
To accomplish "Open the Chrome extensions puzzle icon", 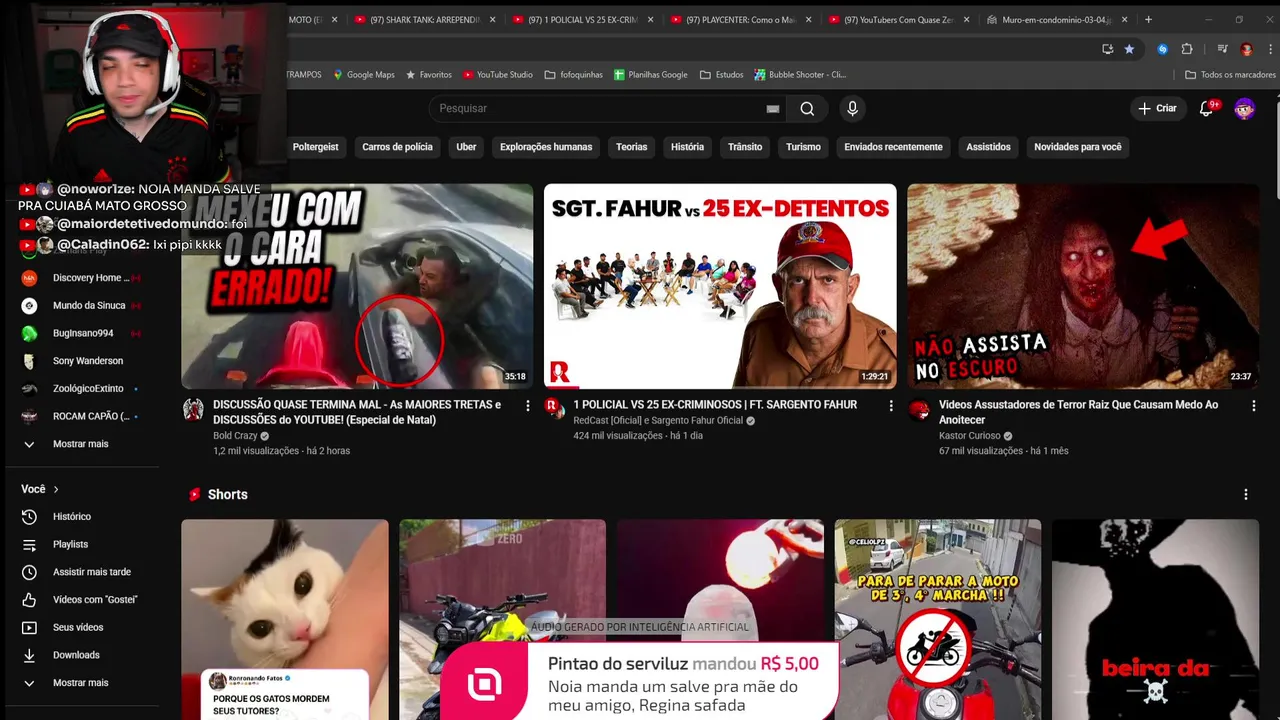I will pos(1187,49).
